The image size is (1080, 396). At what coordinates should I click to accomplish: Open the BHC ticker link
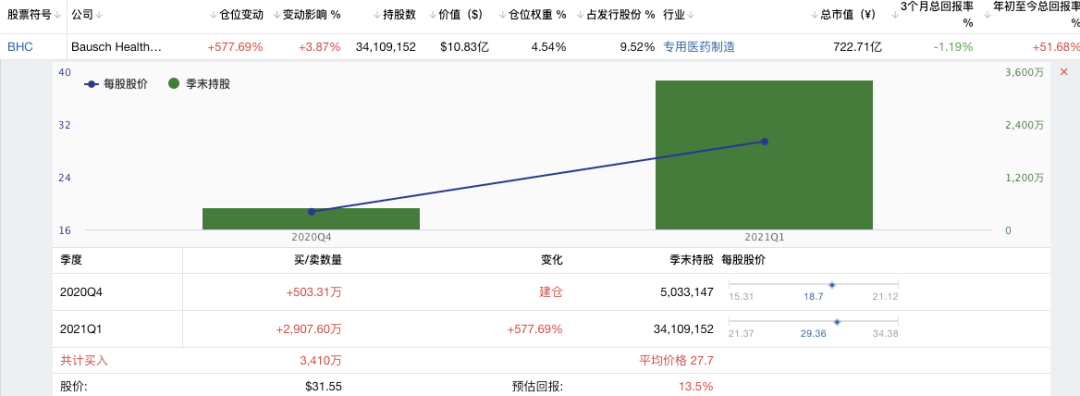[20, 48]
